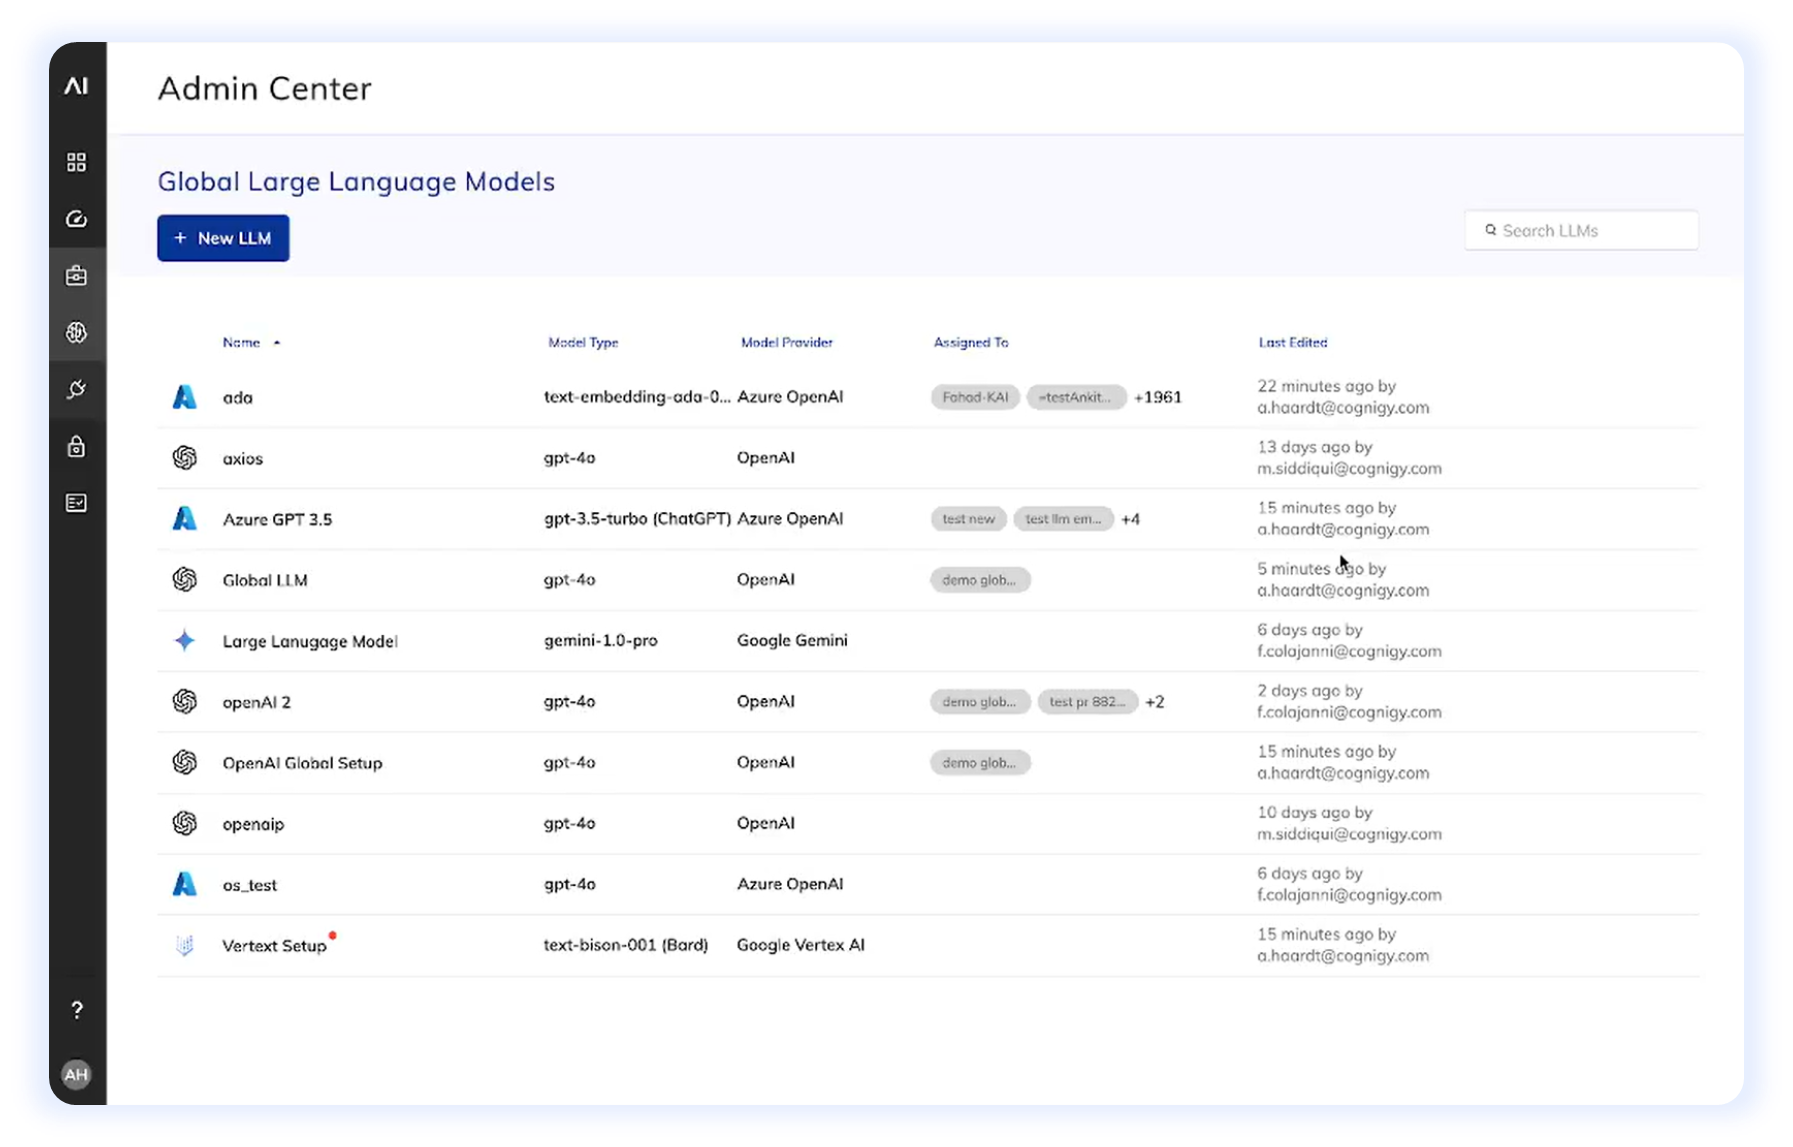Click the =testAnkit... tag in ada row
This screenshot has height=1147, width=1793.
coord(1075,397)
